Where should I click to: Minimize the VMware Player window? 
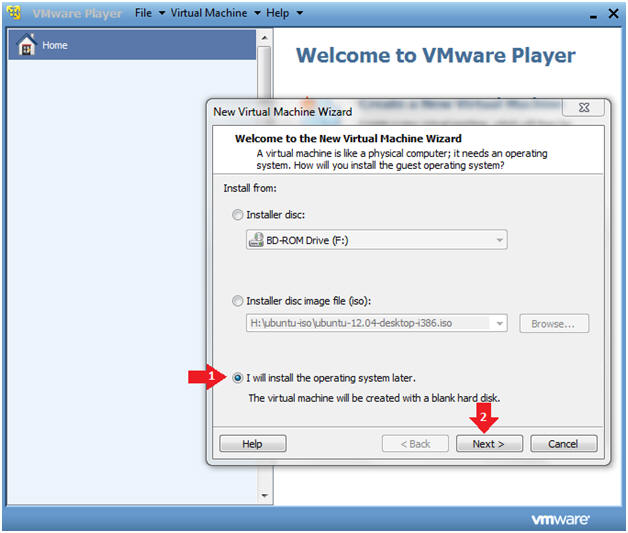click(x=593, y=16)
